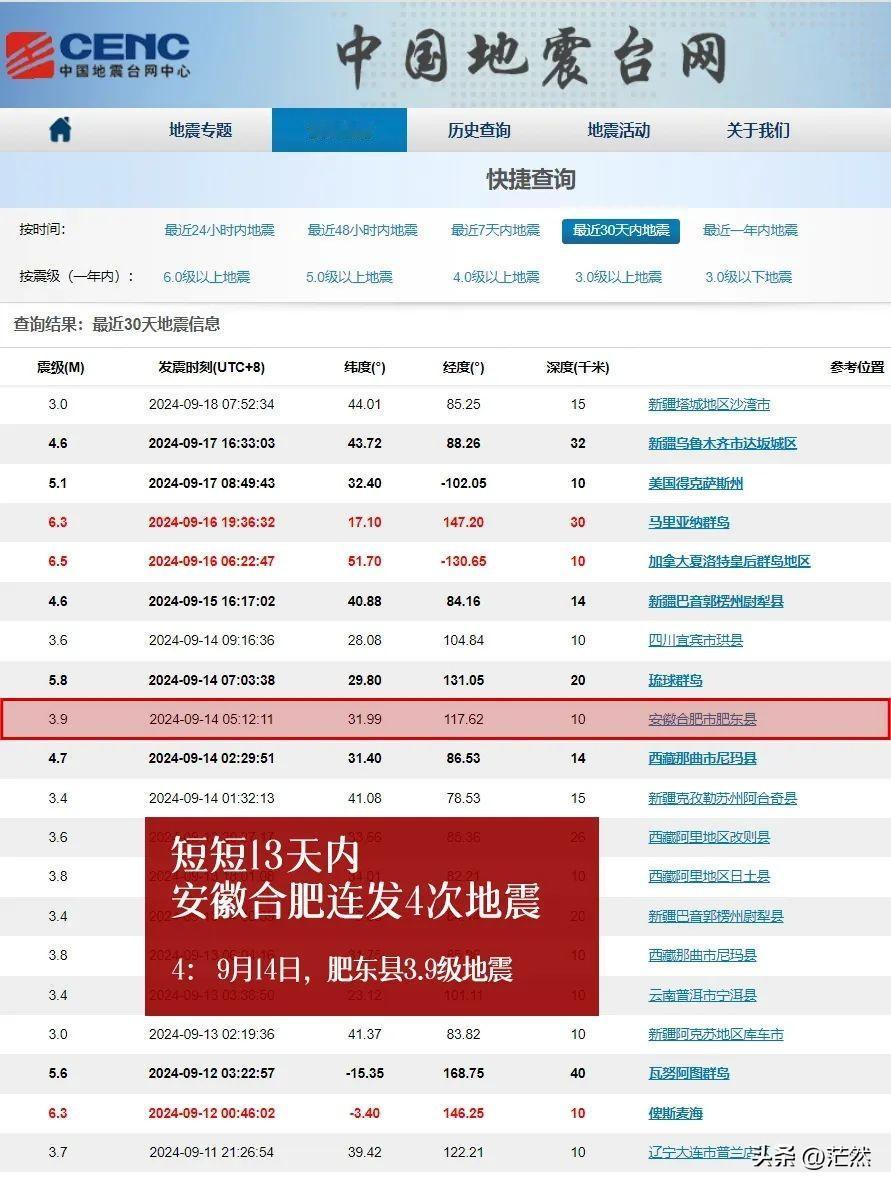The width and height of the screenshot is (891, 1188).
Task: Click the 经度(°) column header
Action: (x=464, y=367)
